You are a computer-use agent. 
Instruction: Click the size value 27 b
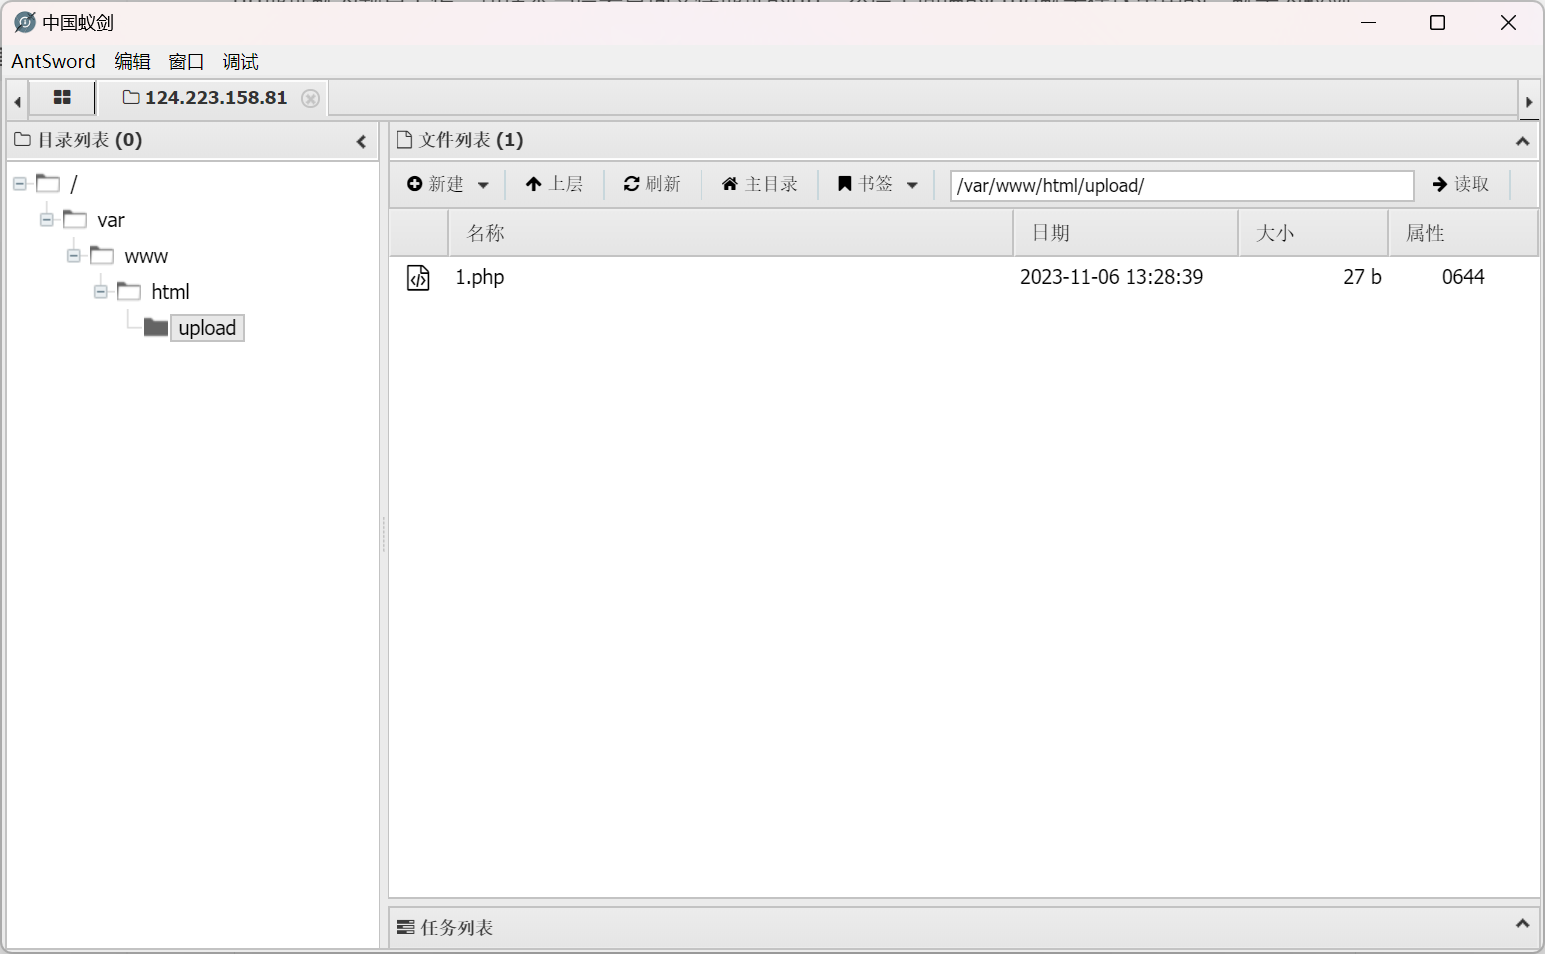(x=1362, y=277)
